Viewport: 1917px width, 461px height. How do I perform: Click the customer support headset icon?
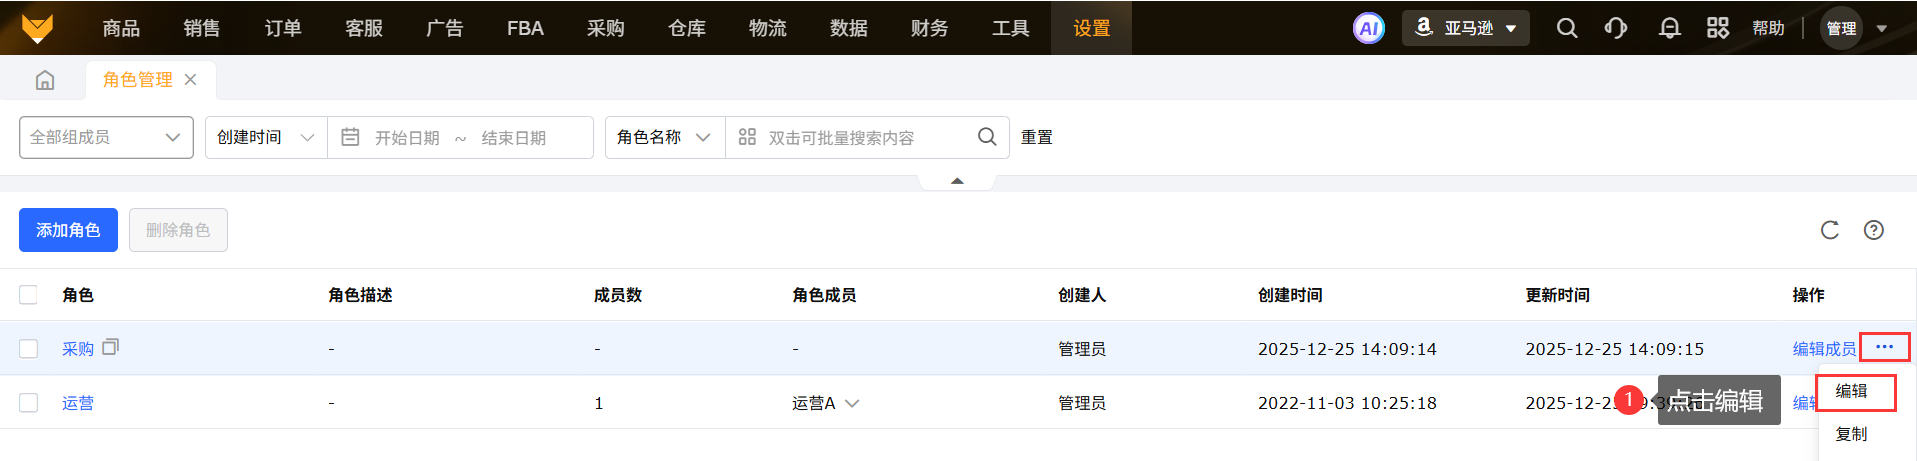coord(1616,28)
